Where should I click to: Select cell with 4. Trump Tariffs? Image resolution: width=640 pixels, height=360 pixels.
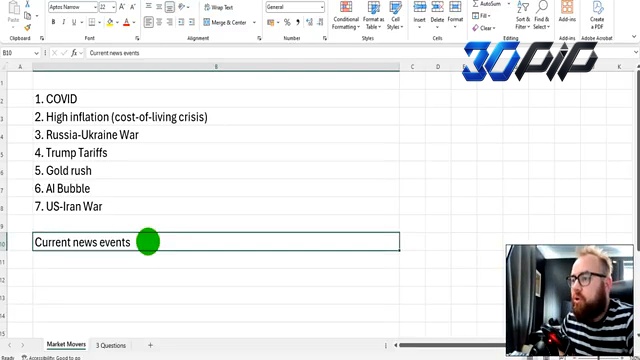[216, 153]
